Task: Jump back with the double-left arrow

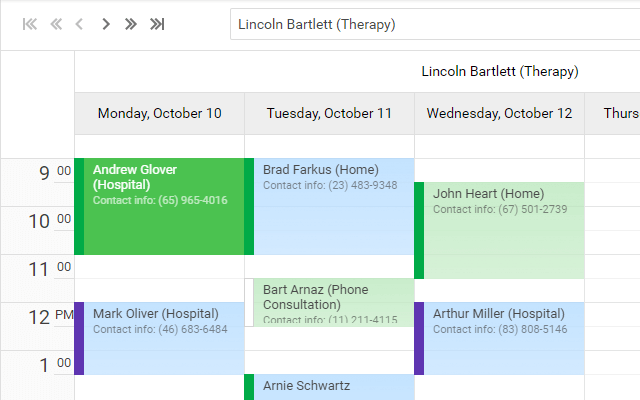Action: click(56, 24)
